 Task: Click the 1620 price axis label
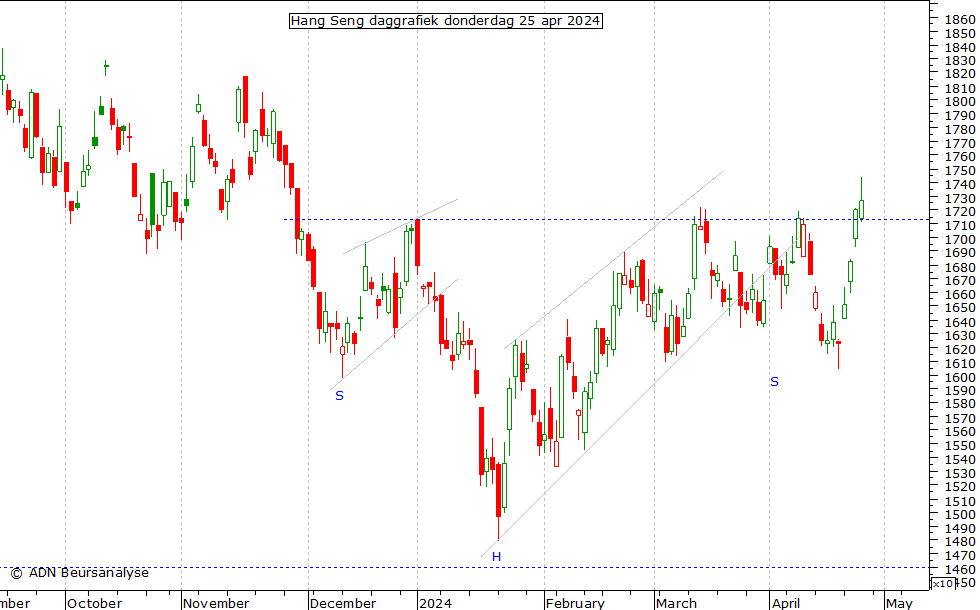pos(960,349)
